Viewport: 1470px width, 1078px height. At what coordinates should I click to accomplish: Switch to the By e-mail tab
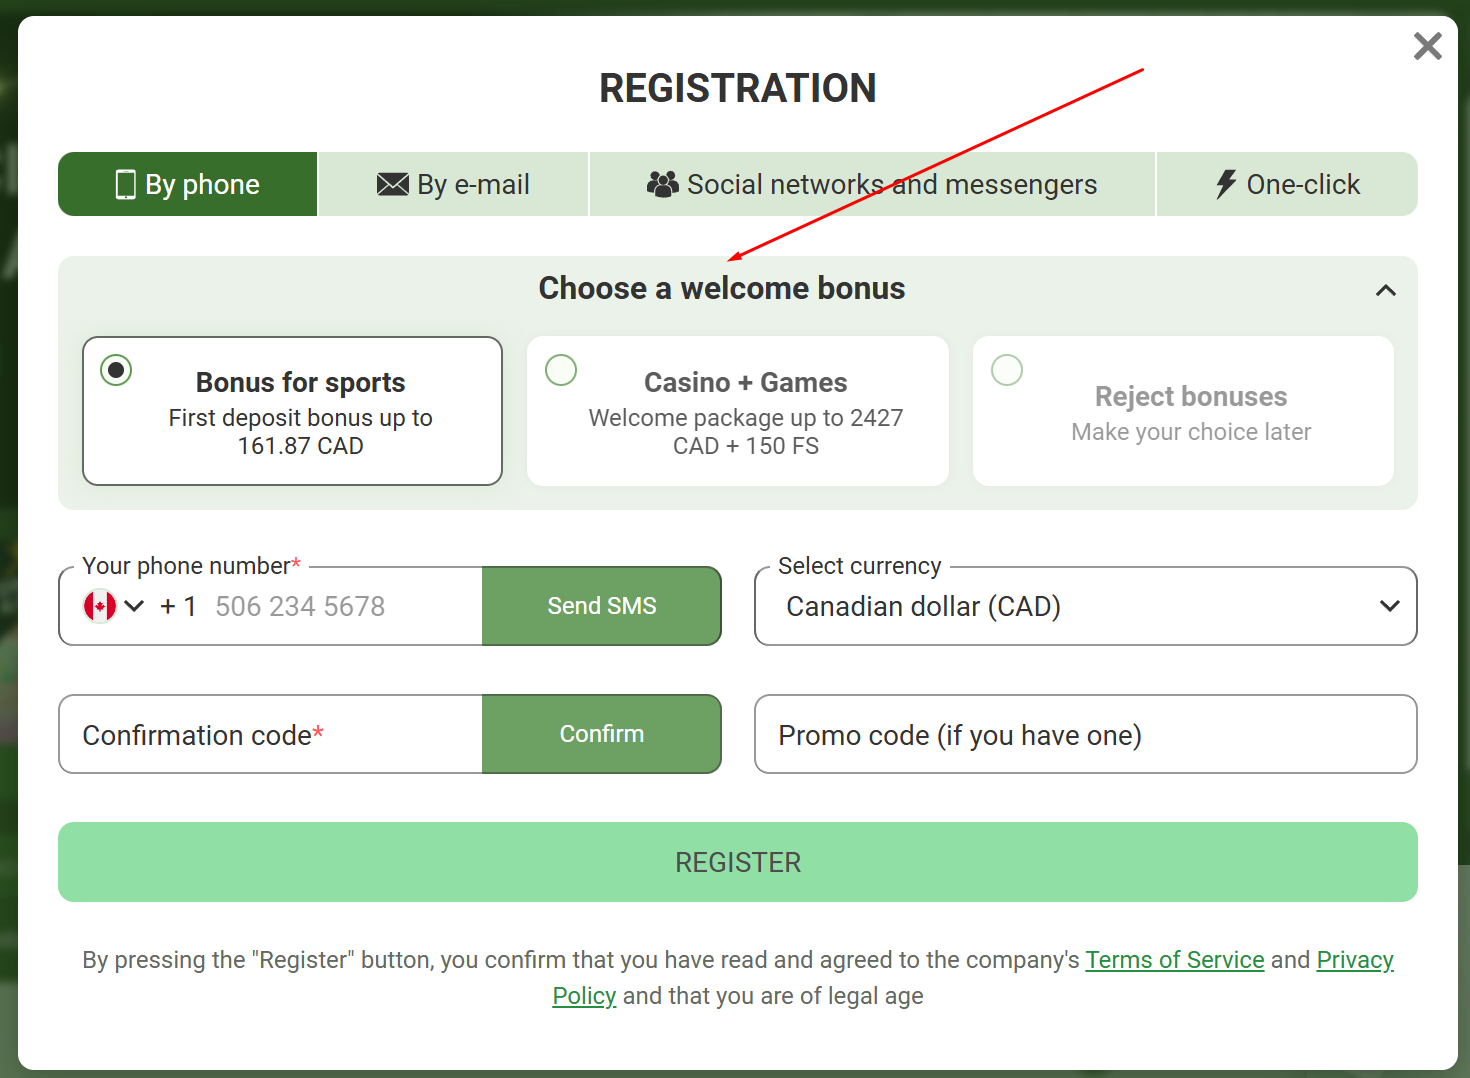coord(453,185)
